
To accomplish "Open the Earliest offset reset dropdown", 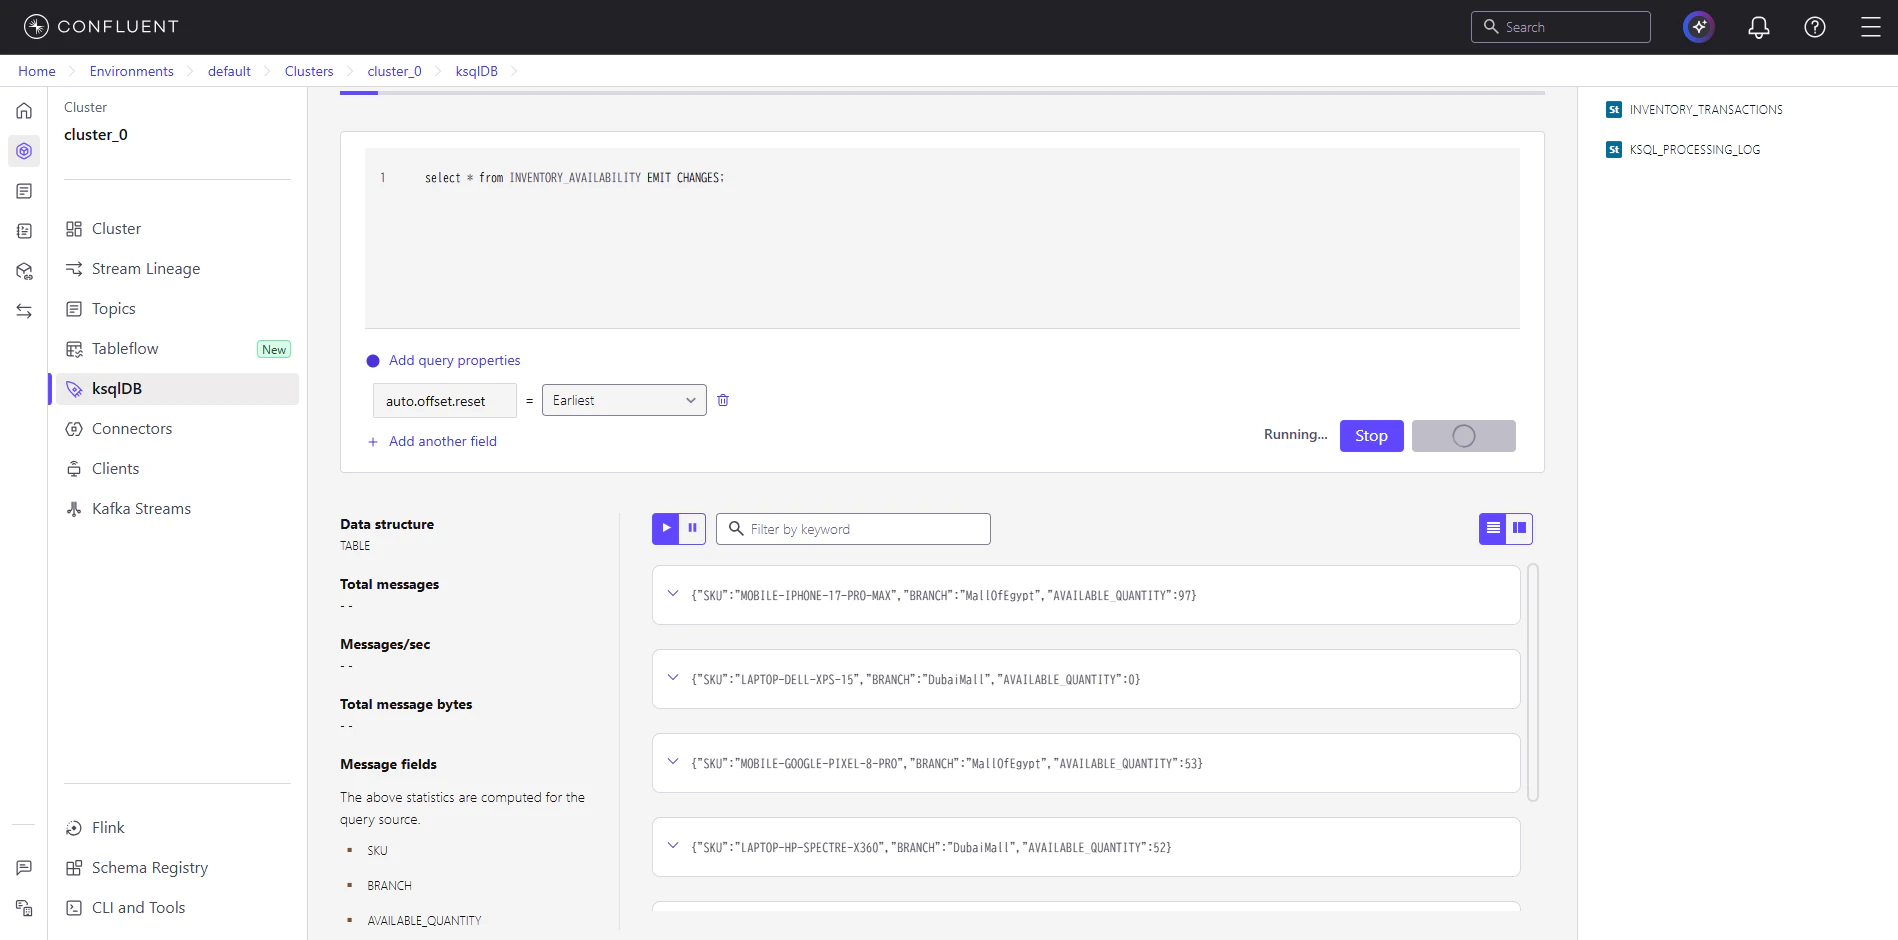I will (x=624, y=400).
